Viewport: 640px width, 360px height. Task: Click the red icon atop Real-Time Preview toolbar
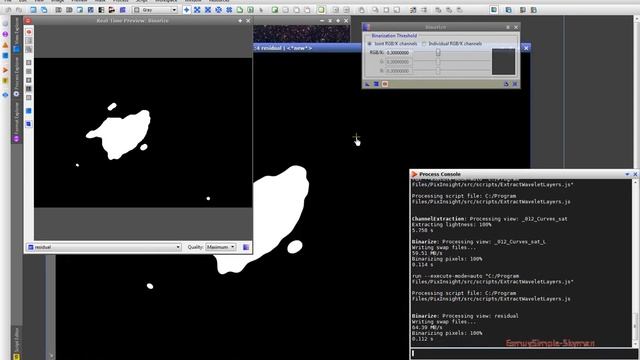29,32
